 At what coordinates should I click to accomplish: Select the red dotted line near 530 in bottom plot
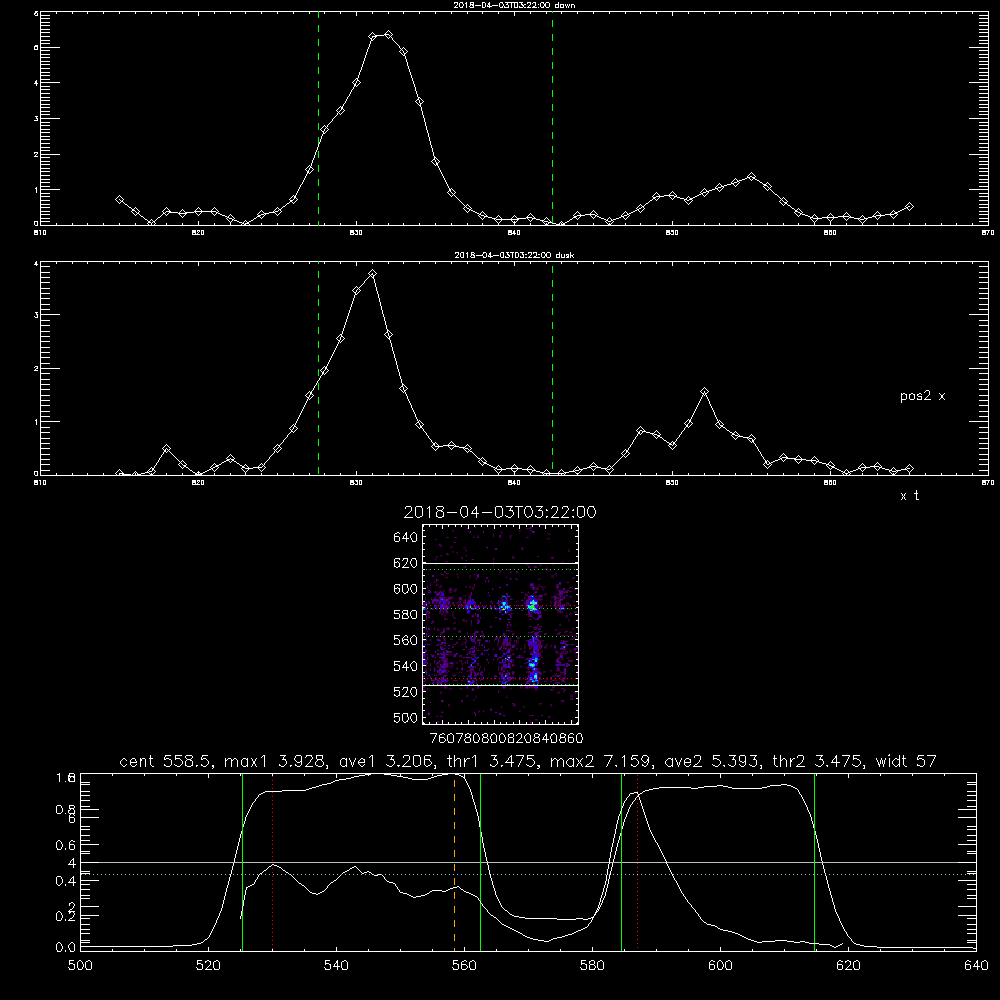point(273,861)
